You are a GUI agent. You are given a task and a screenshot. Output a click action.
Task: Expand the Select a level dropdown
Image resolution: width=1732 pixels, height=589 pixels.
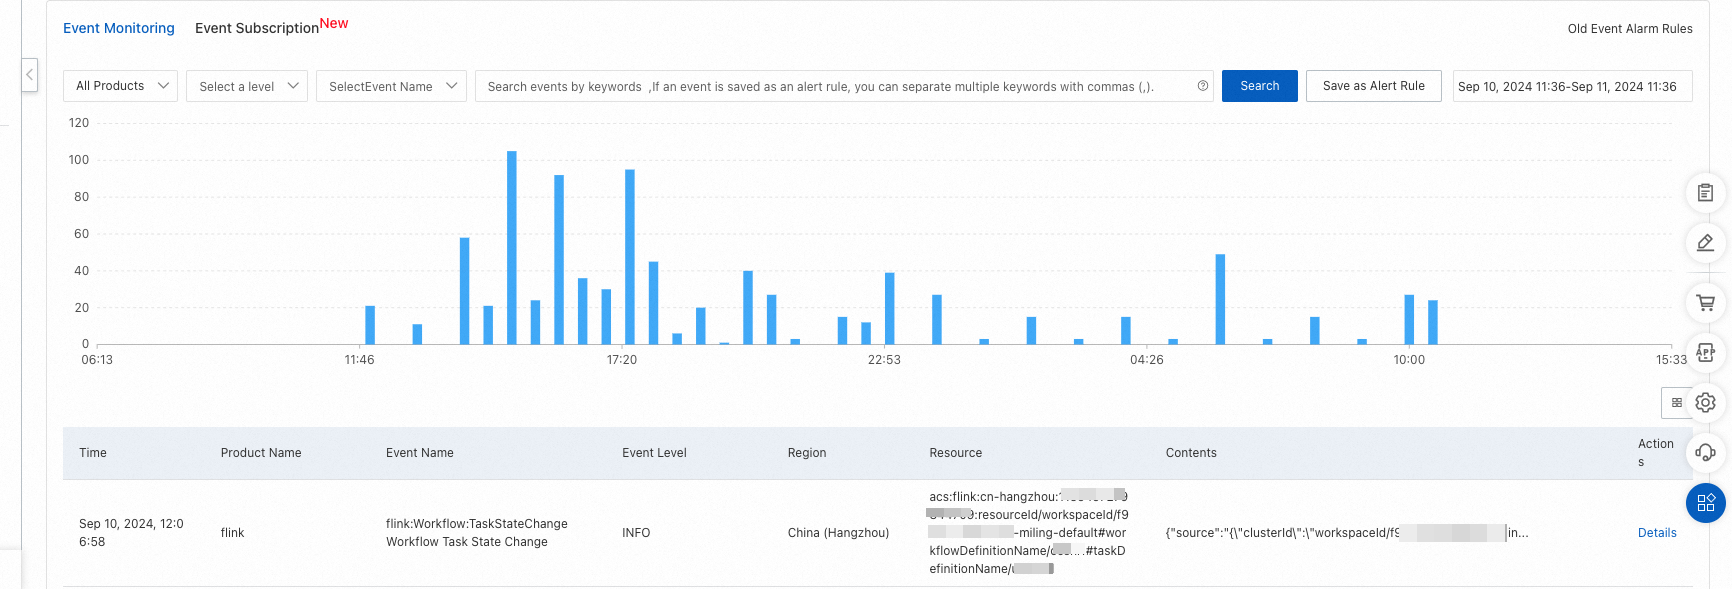click(x=247, y=86)
